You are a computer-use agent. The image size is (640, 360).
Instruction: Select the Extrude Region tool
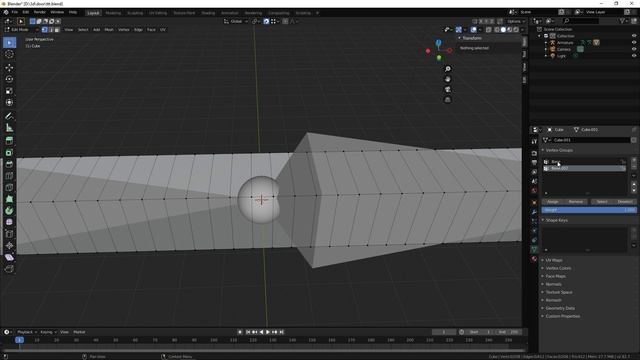(x=9, y=141)
